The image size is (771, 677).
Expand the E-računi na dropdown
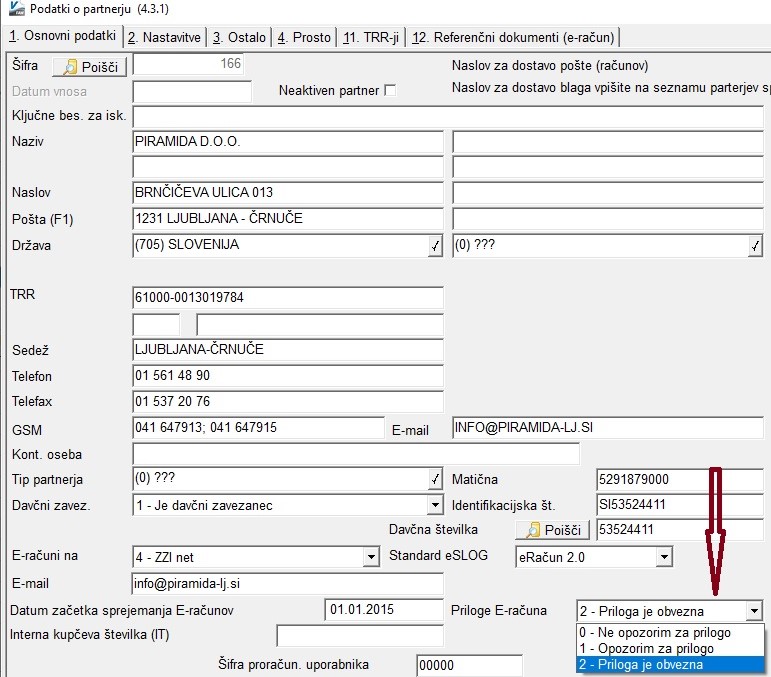click(x=372, y=557)
